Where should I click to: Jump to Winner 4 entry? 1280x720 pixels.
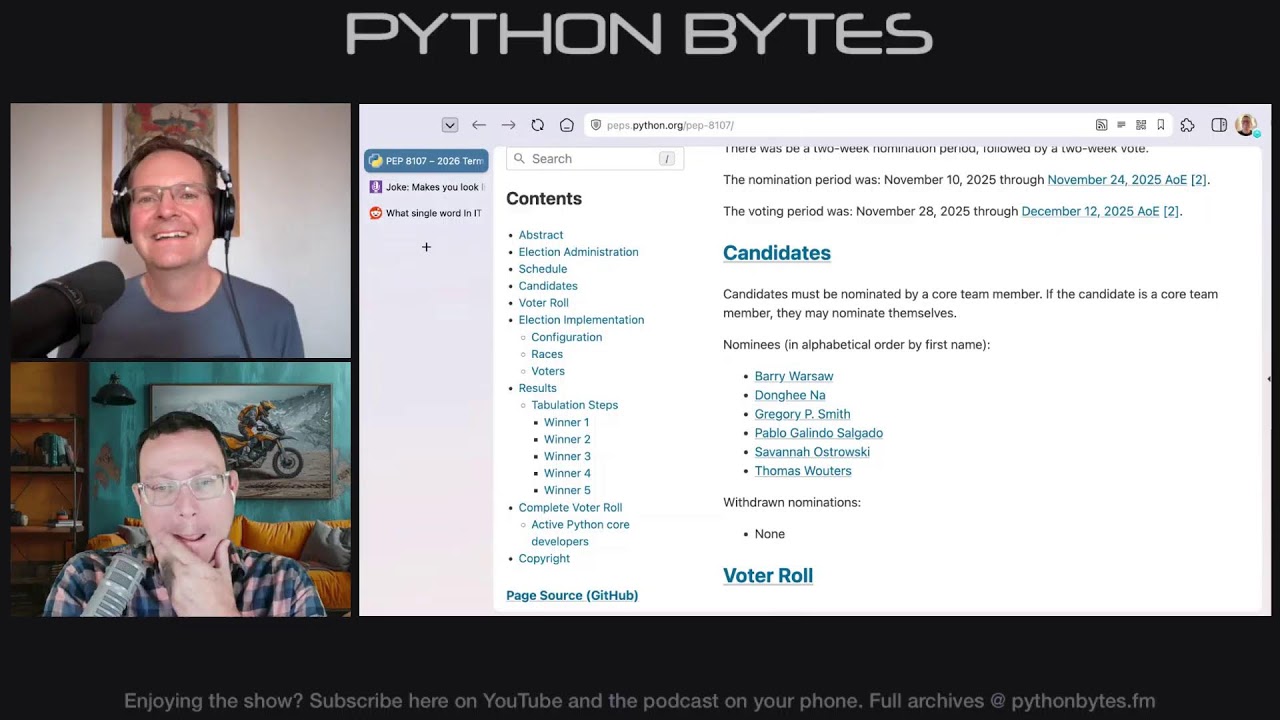pyautogui.click(x=567, y=473)
